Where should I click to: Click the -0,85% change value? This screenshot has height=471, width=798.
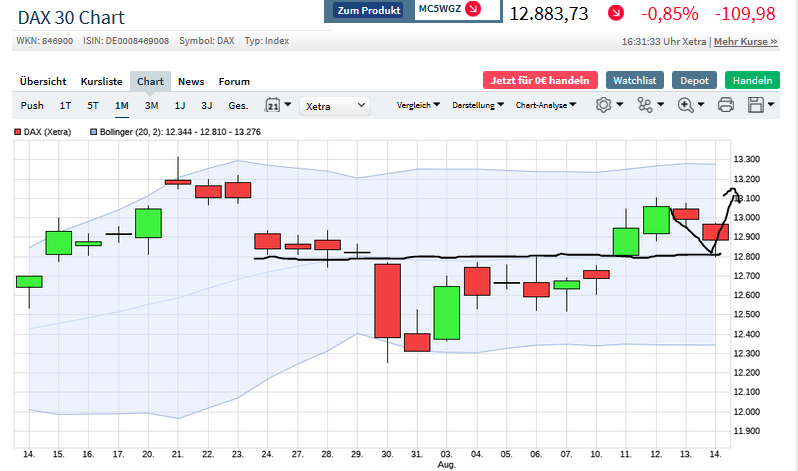coord(670,14)
